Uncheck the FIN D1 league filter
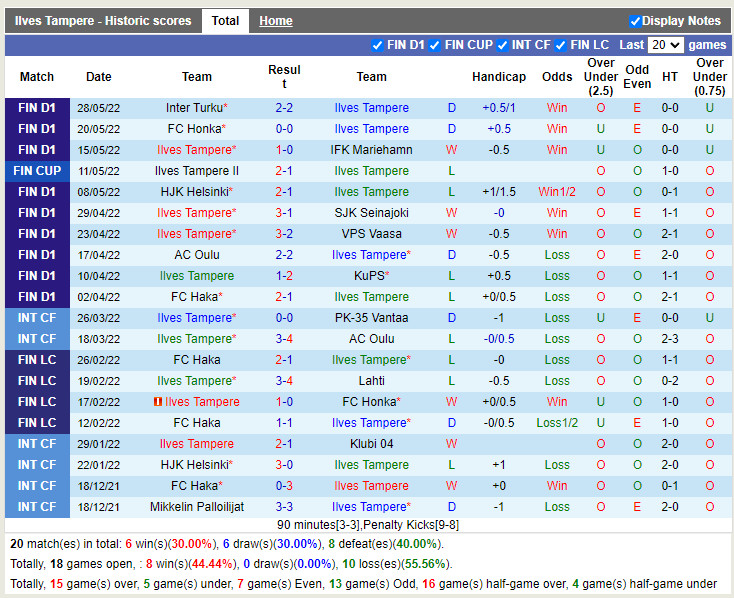Image resolution: width=734 pixels, height=598 pixels. [x=377, y=45]
